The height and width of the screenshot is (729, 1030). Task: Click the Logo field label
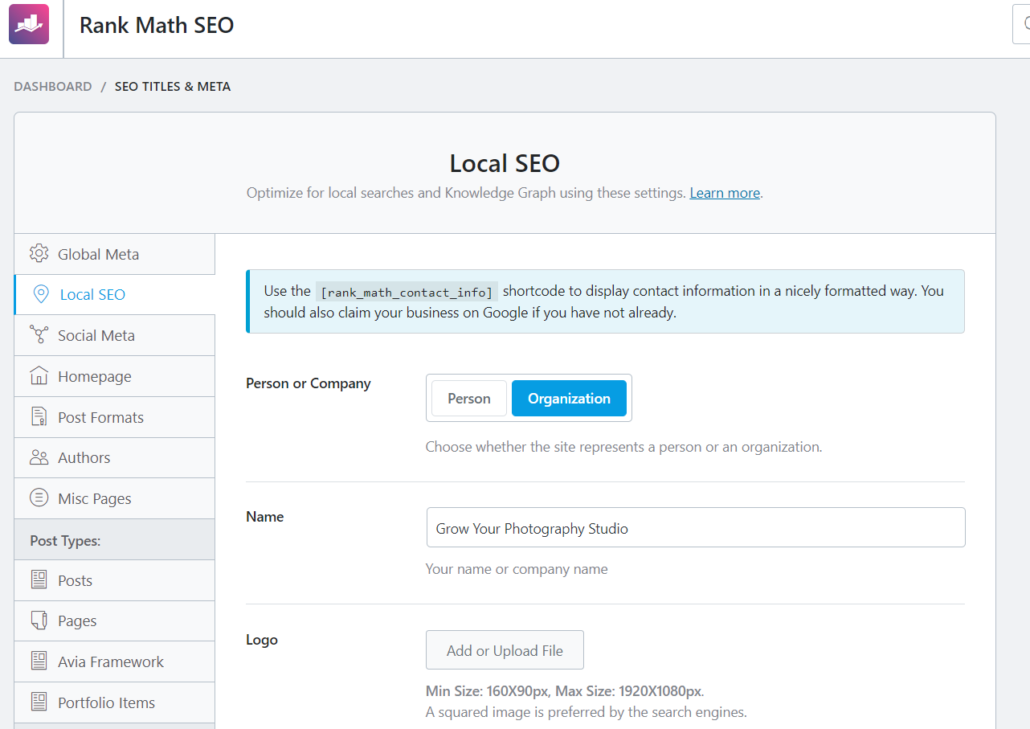tap(261, 640)
